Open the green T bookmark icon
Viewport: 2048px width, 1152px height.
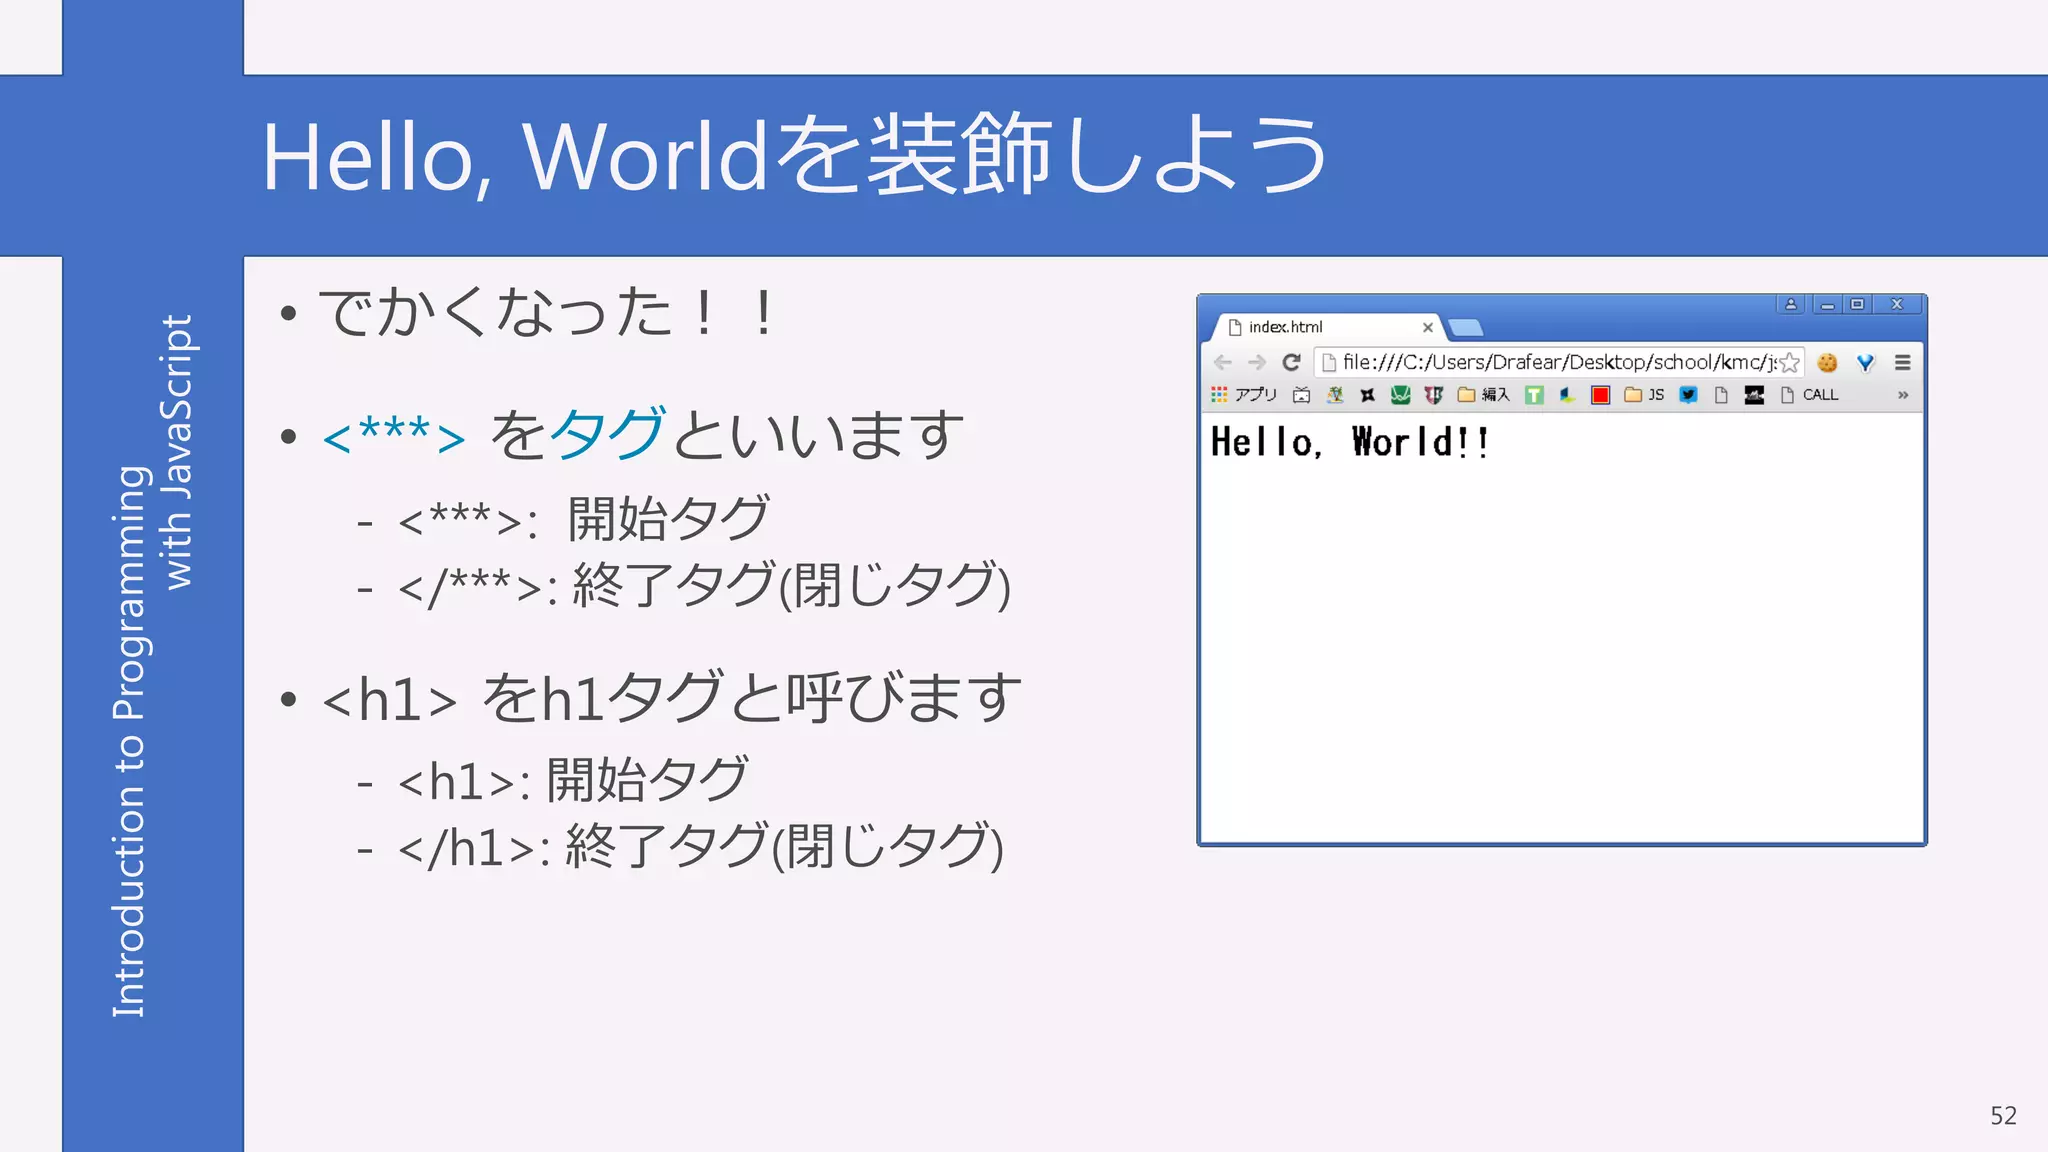(x=1534, y=395)
